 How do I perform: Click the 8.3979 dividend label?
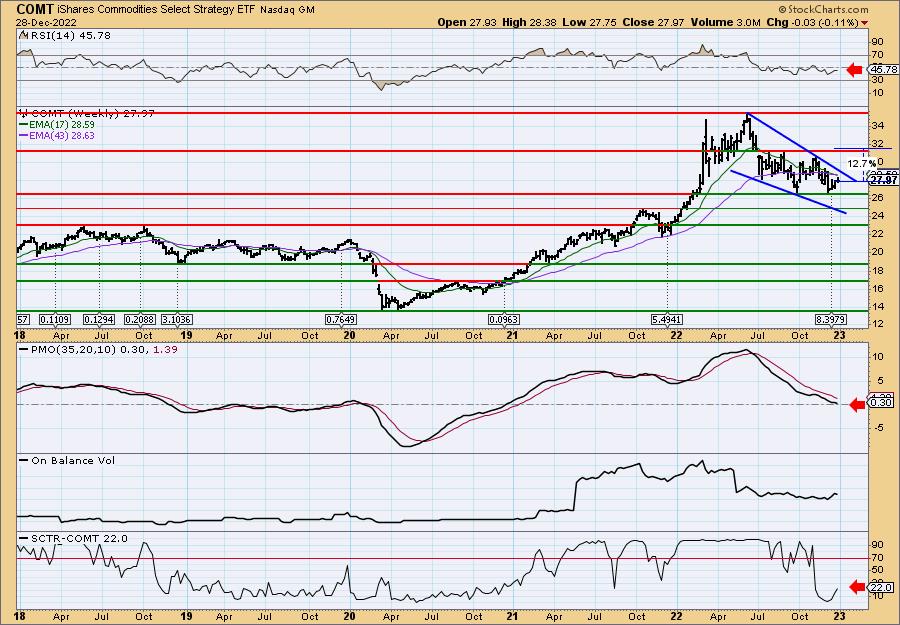[x=831, y=319]
